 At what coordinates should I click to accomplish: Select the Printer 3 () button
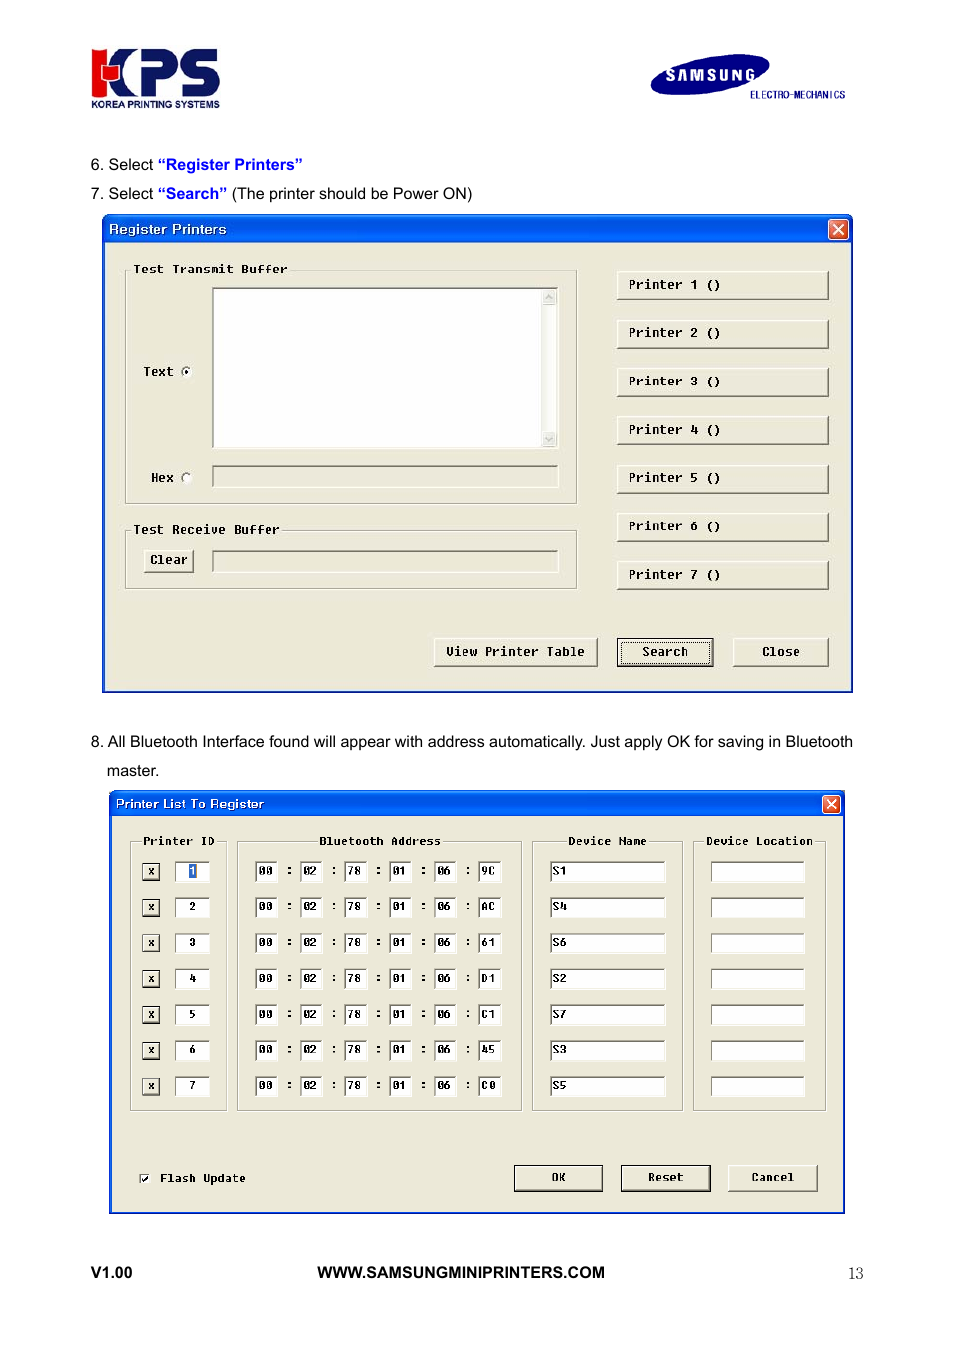(722, 382)
